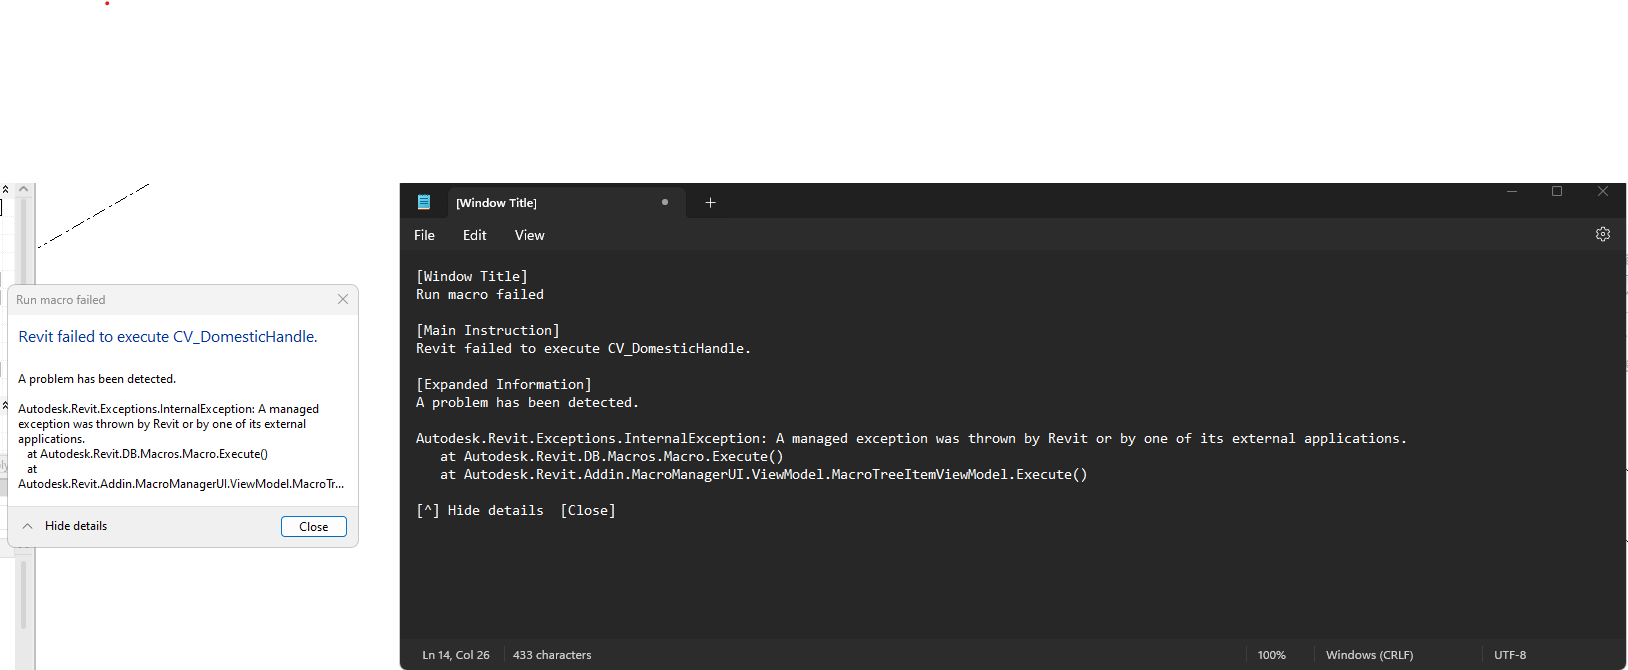Open the UTF-8 encoding selector
The width and height of the screenshot is (1628, 670).
1509,655
